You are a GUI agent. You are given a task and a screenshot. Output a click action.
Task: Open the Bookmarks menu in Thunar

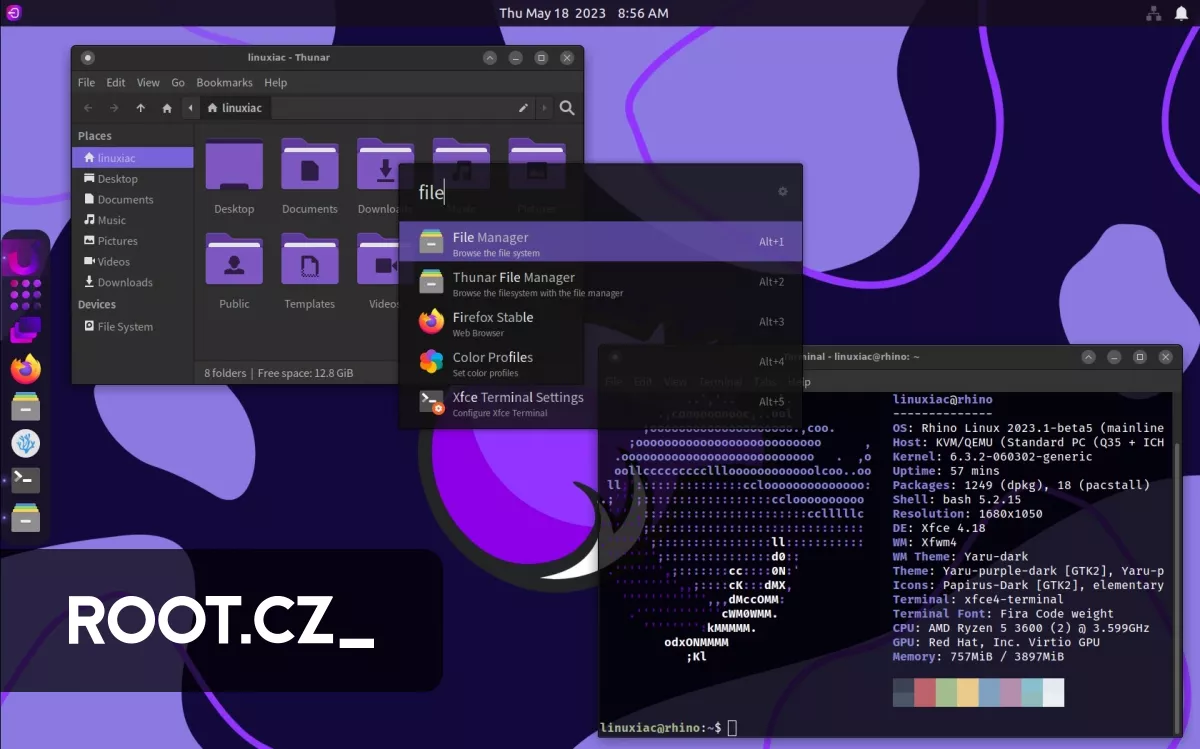click(224, 82)
